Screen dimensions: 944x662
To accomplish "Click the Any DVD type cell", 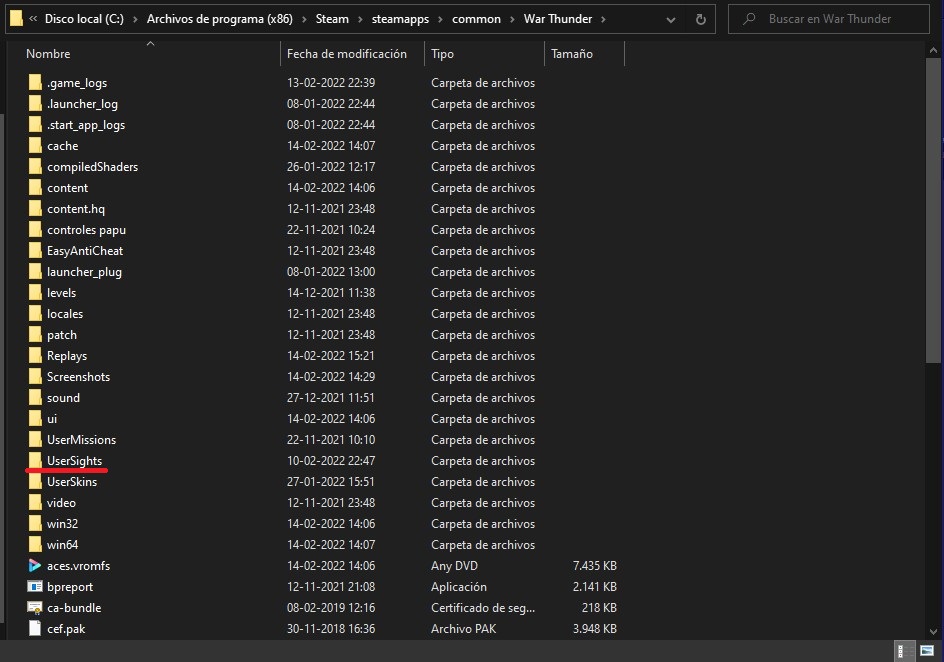I will (455, 566).
